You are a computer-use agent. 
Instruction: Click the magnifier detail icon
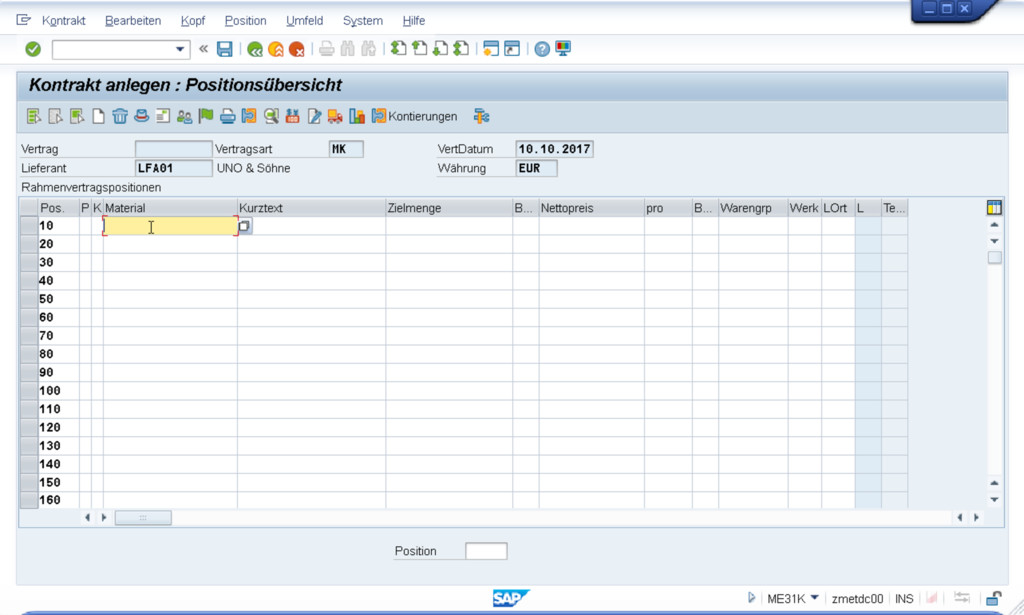(270, 116)
